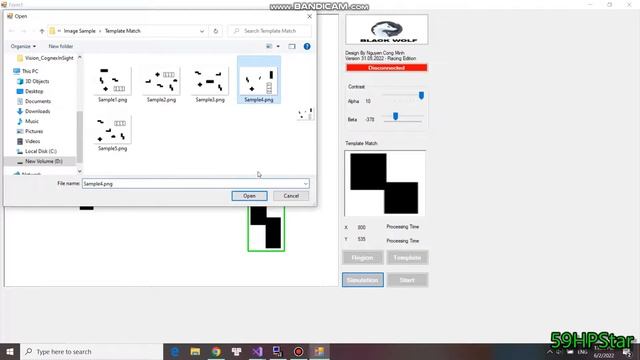Adjust the Beta contrast slider
This screenshot has width=640, height=360.
(x=395, y=117)
